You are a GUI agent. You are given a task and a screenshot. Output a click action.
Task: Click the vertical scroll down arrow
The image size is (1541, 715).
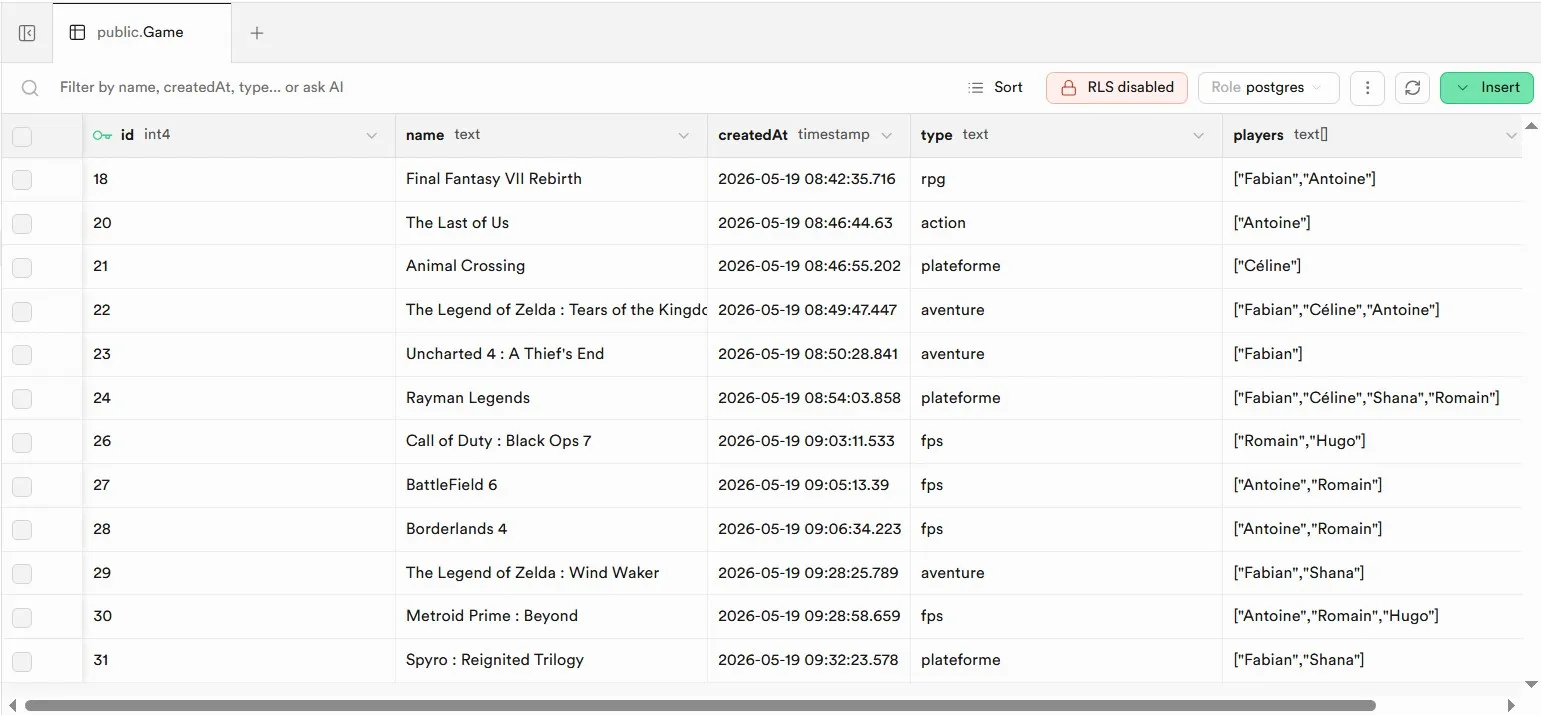point(1531,685)
